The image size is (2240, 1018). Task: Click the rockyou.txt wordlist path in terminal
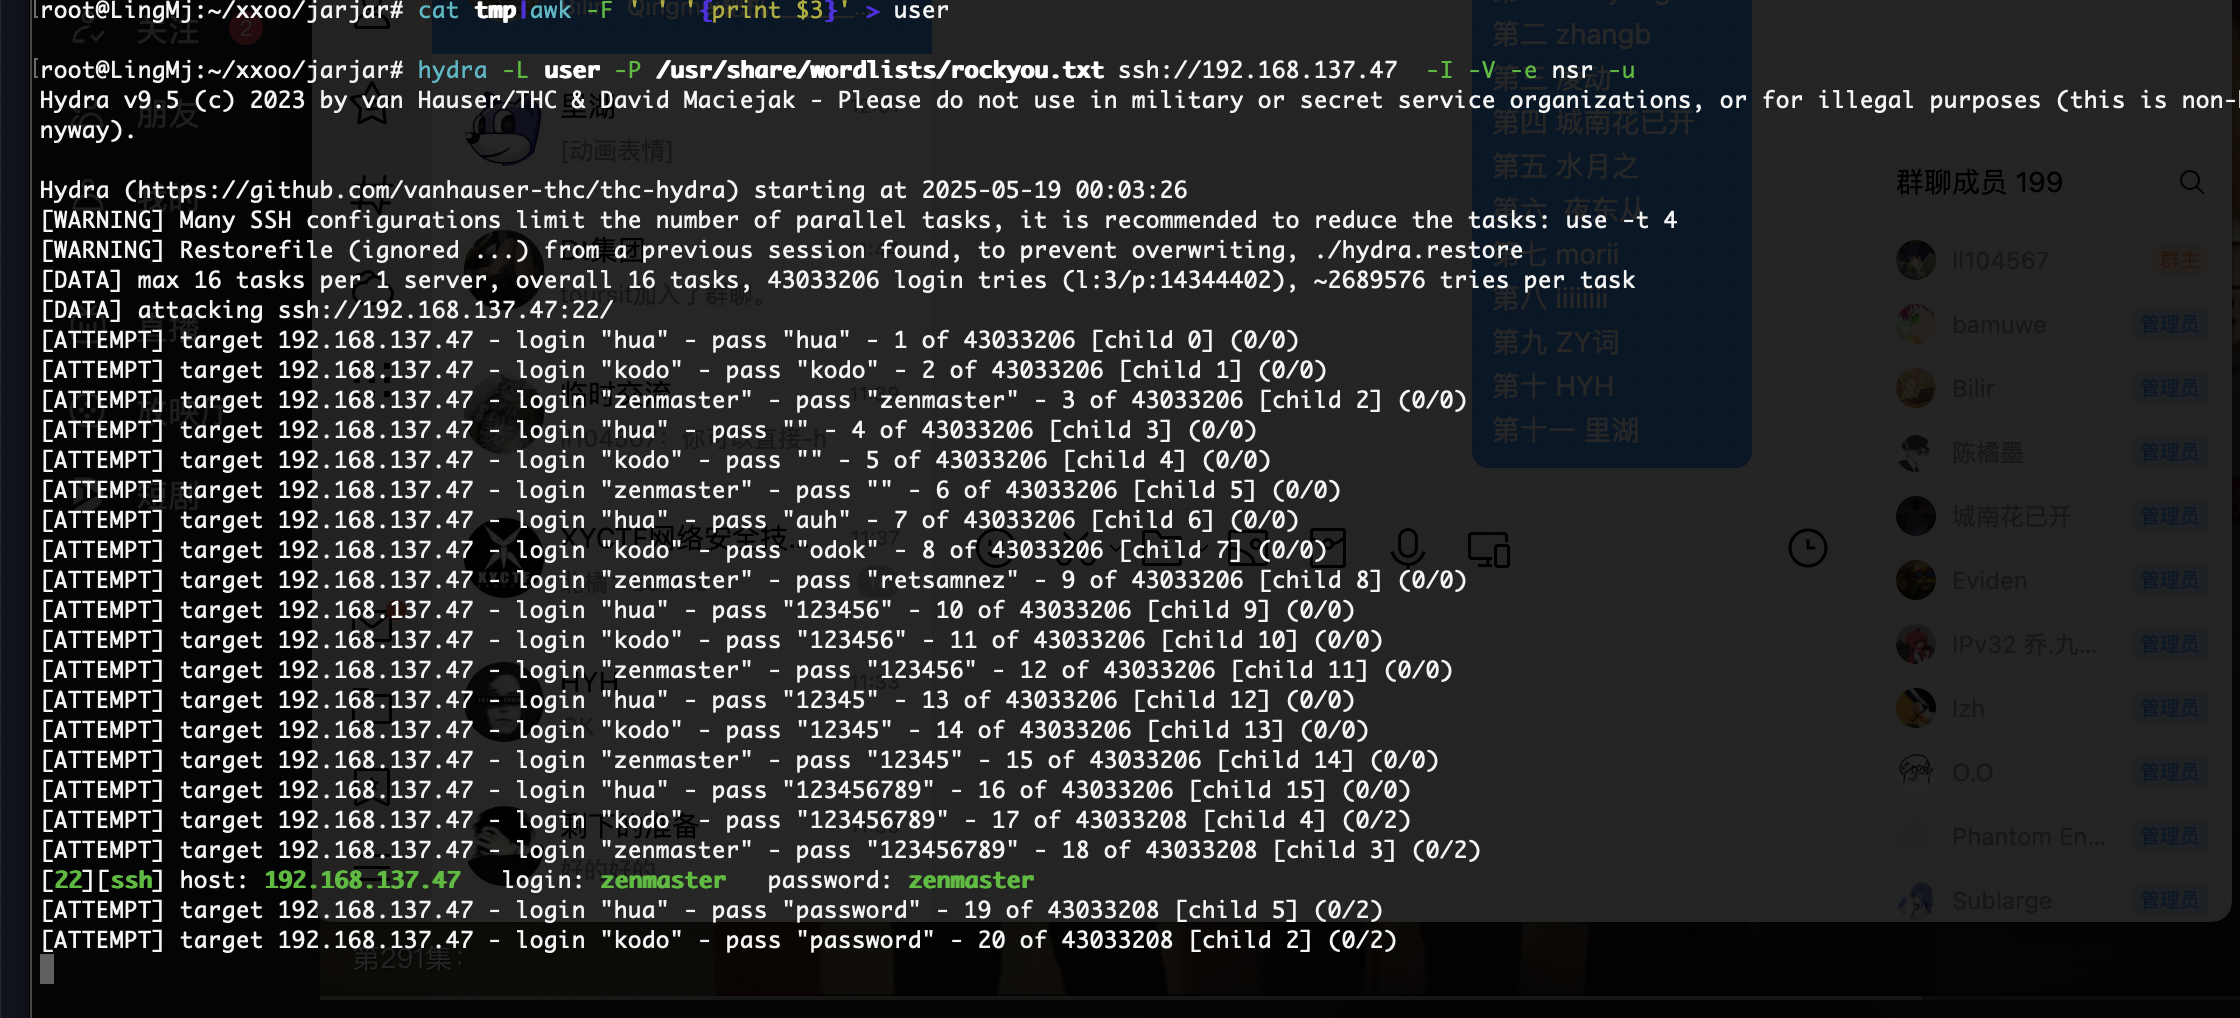pos(880,70)
